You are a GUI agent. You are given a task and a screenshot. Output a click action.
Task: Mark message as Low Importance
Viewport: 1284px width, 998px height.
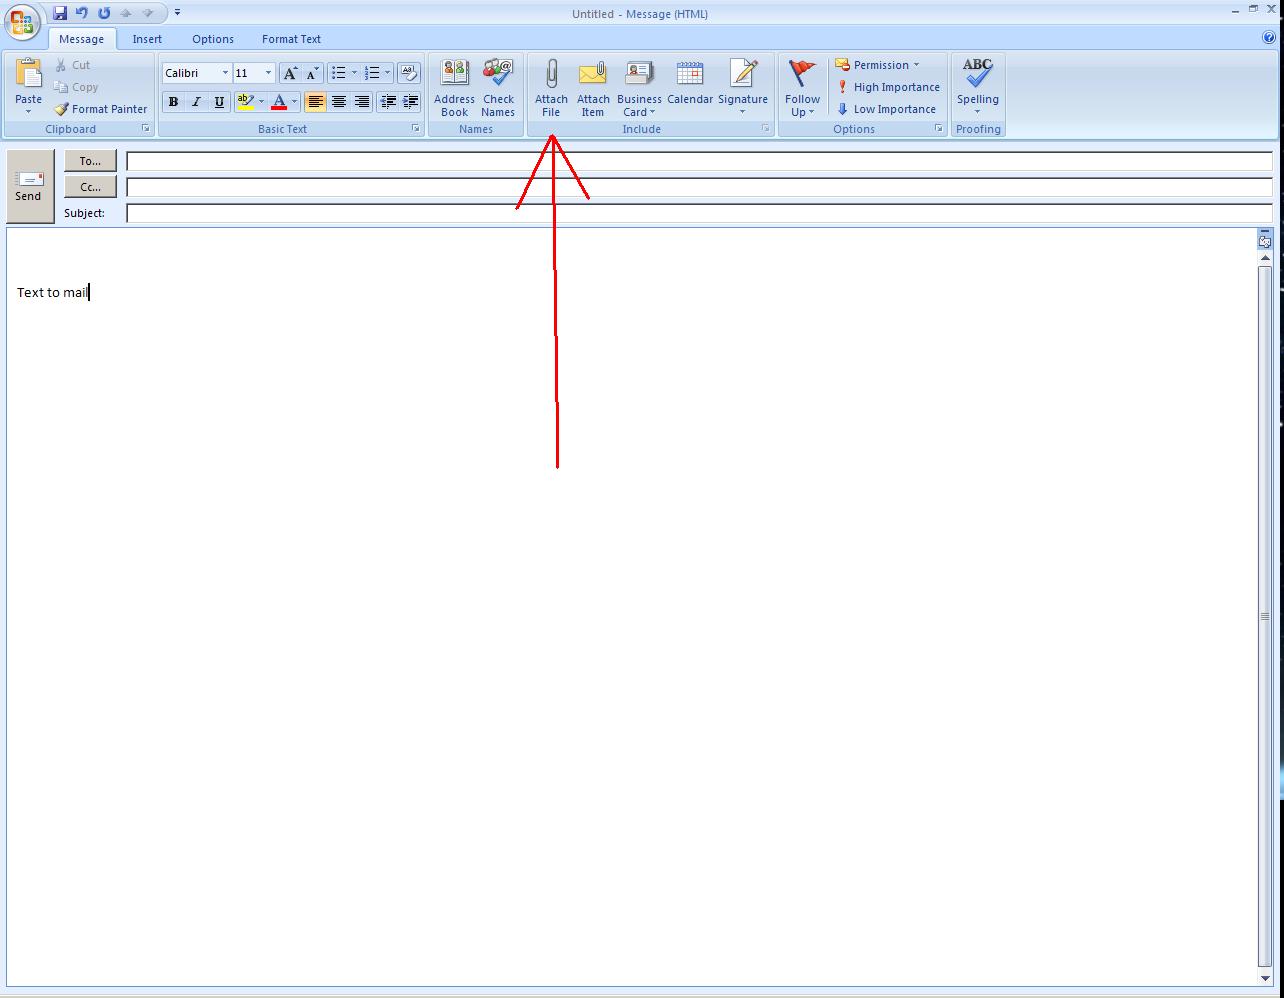(x=886, y=109)
